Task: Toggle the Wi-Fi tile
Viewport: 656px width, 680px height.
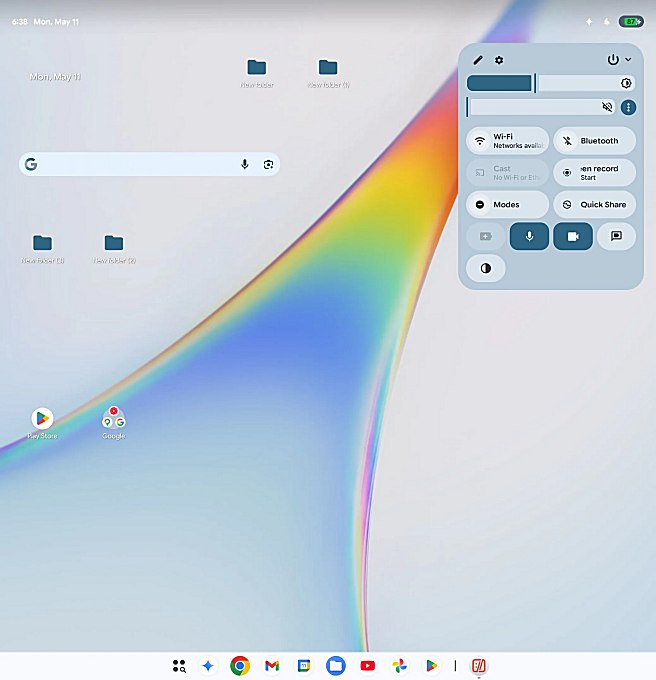Action: click(507, 141)
